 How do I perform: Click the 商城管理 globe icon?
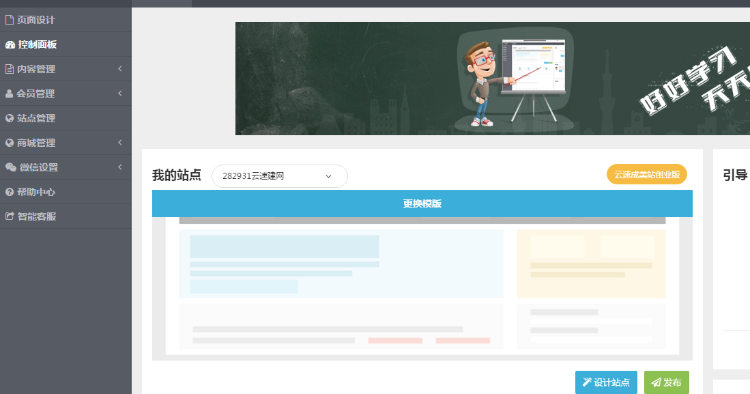point(9,142)
